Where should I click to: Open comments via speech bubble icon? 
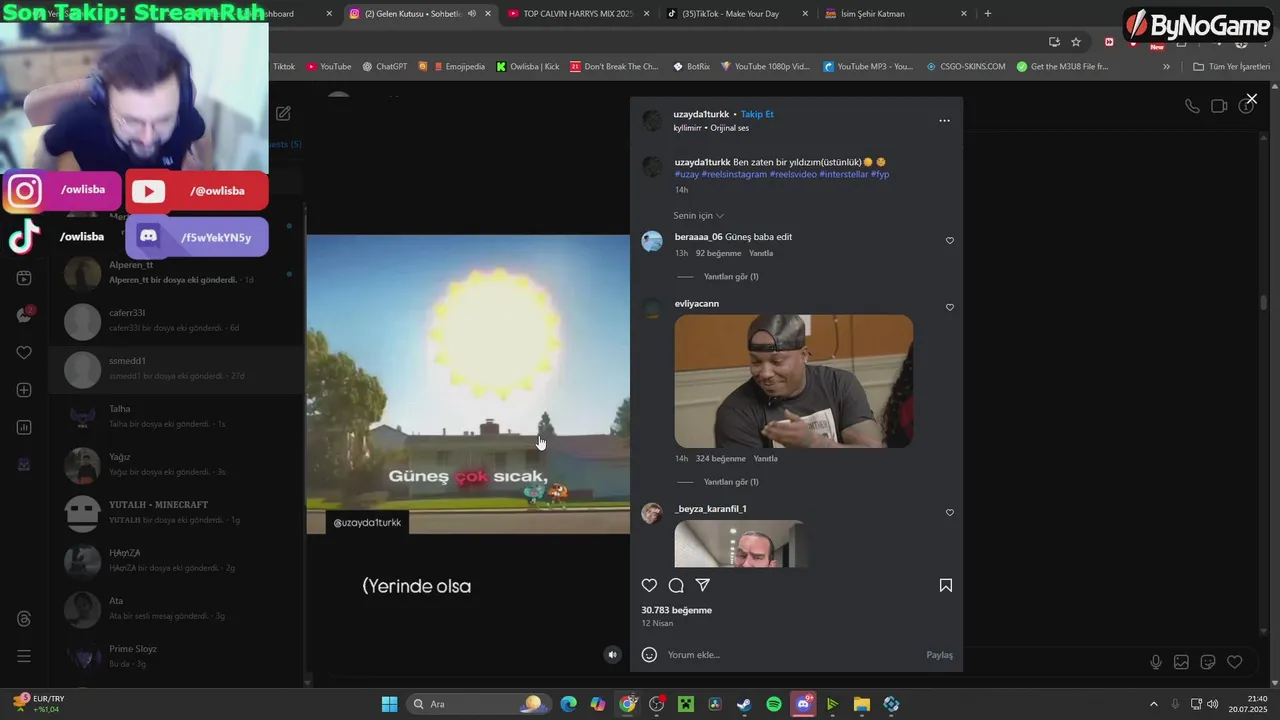[x=676, y=585]
